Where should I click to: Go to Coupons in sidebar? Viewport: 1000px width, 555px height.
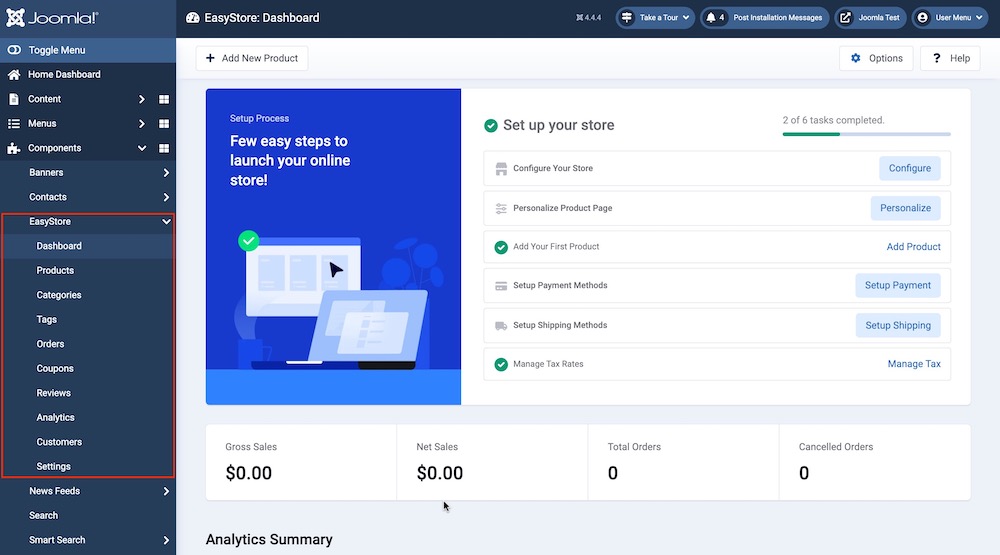[x=55, y=369]
